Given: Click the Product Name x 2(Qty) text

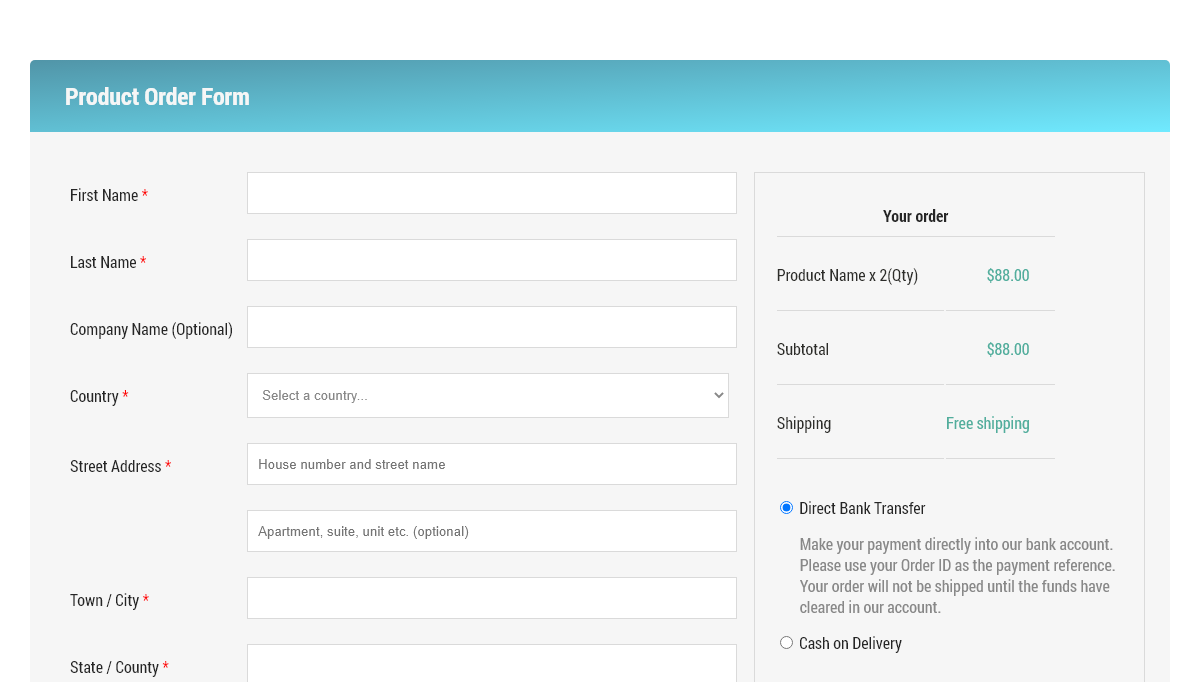Looking at the screenshot, I should [x=847, y=275].
